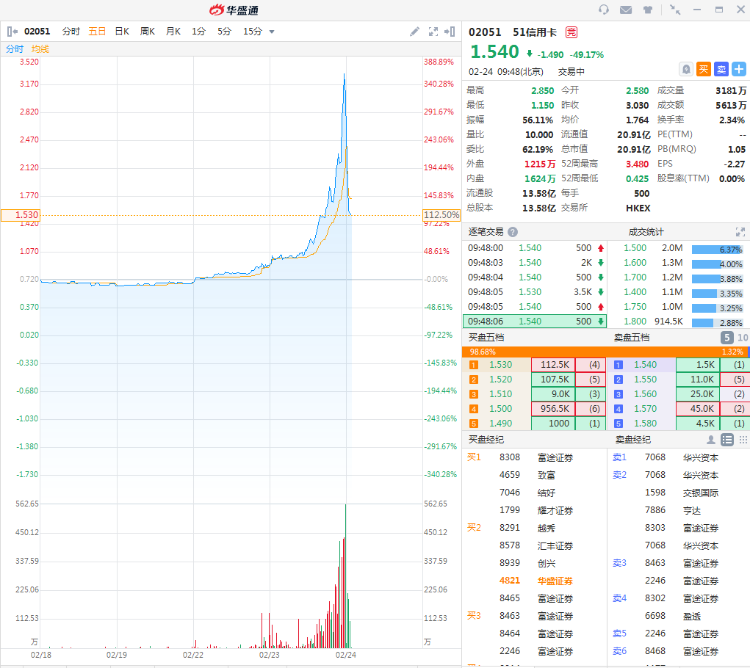Switch chart to 分时 view
The image size is (750, 668).
point(71,32)
